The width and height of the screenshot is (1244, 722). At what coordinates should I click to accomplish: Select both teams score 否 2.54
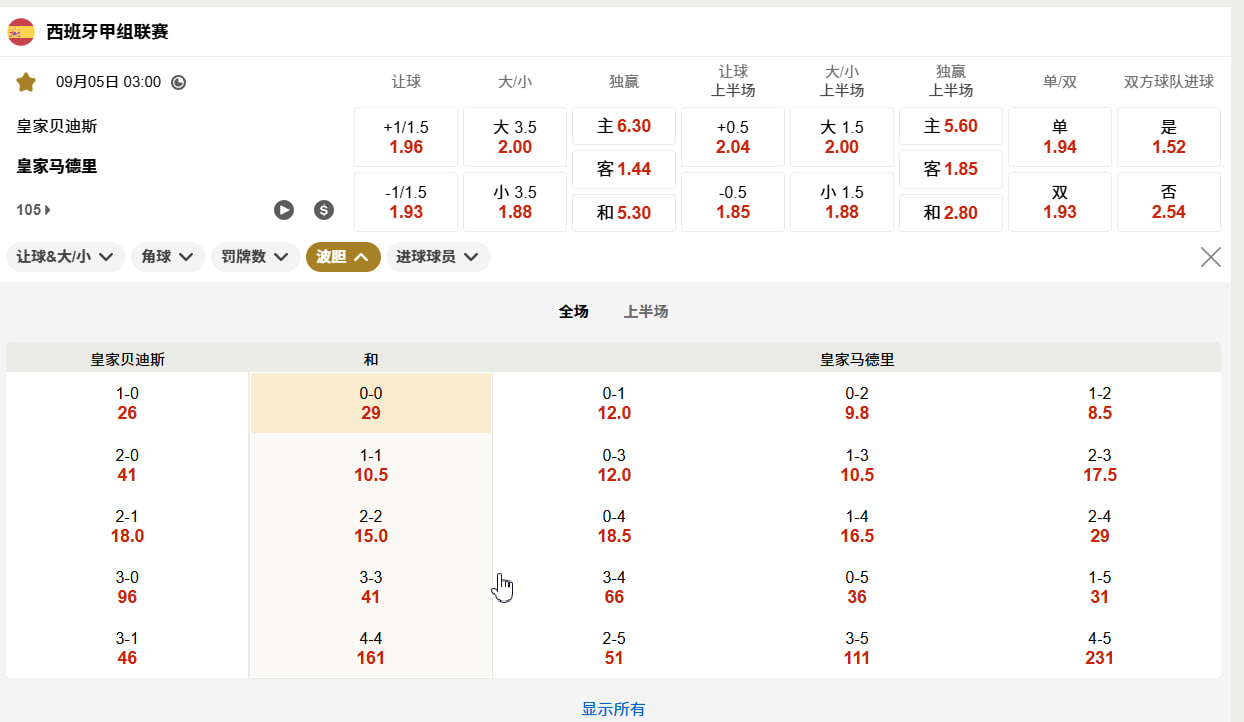click(x=1169, y=202)
